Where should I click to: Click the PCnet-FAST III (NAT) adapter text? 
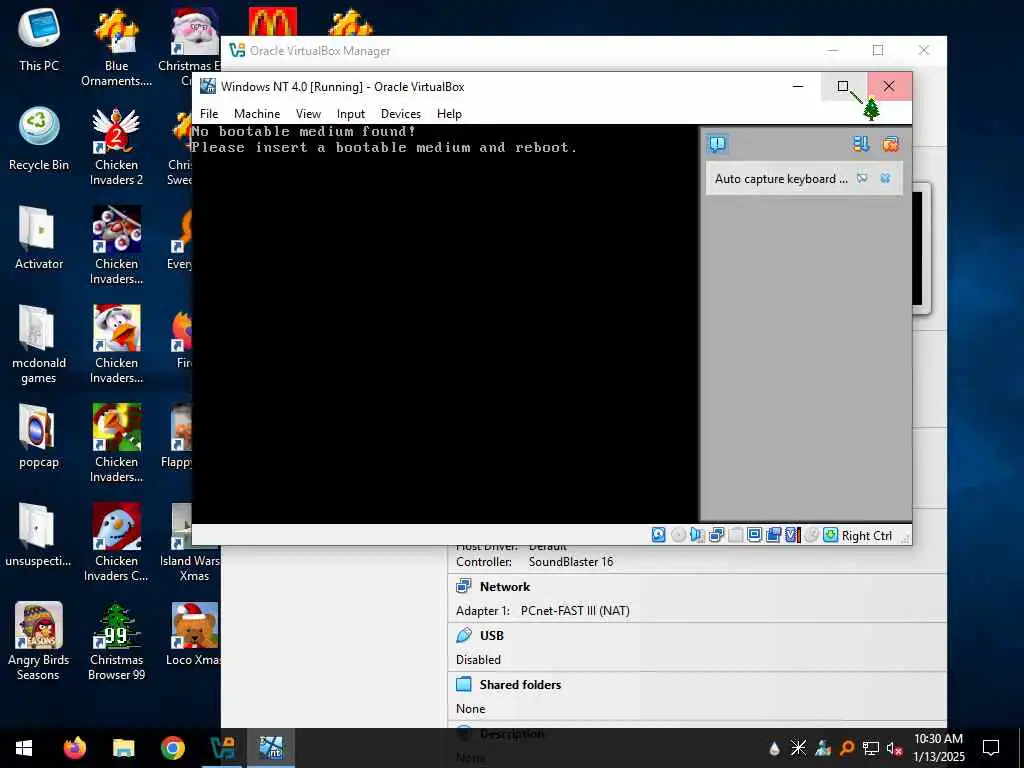click(x=575, y=611)
